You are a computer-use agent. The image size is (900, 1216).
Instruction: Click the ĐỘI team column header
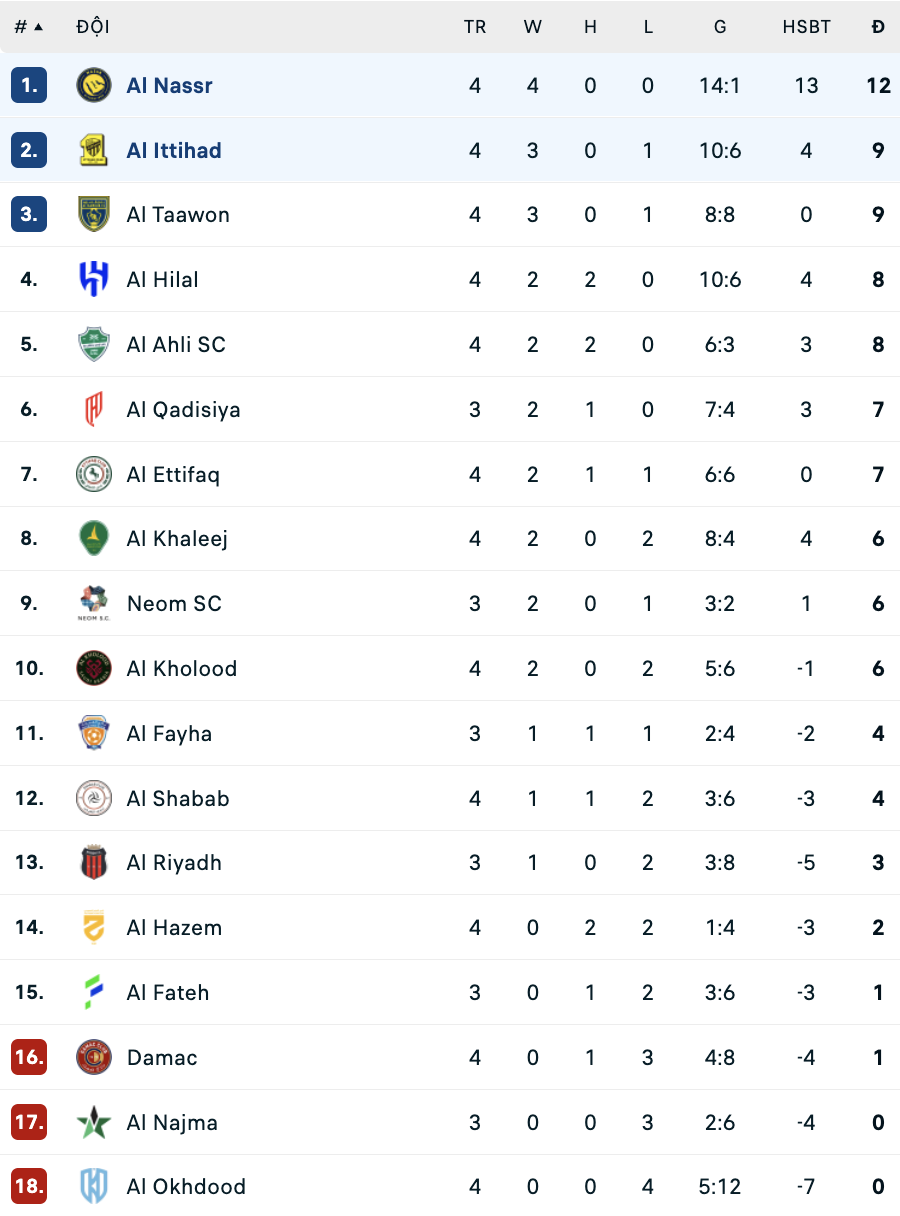(92, 27)
